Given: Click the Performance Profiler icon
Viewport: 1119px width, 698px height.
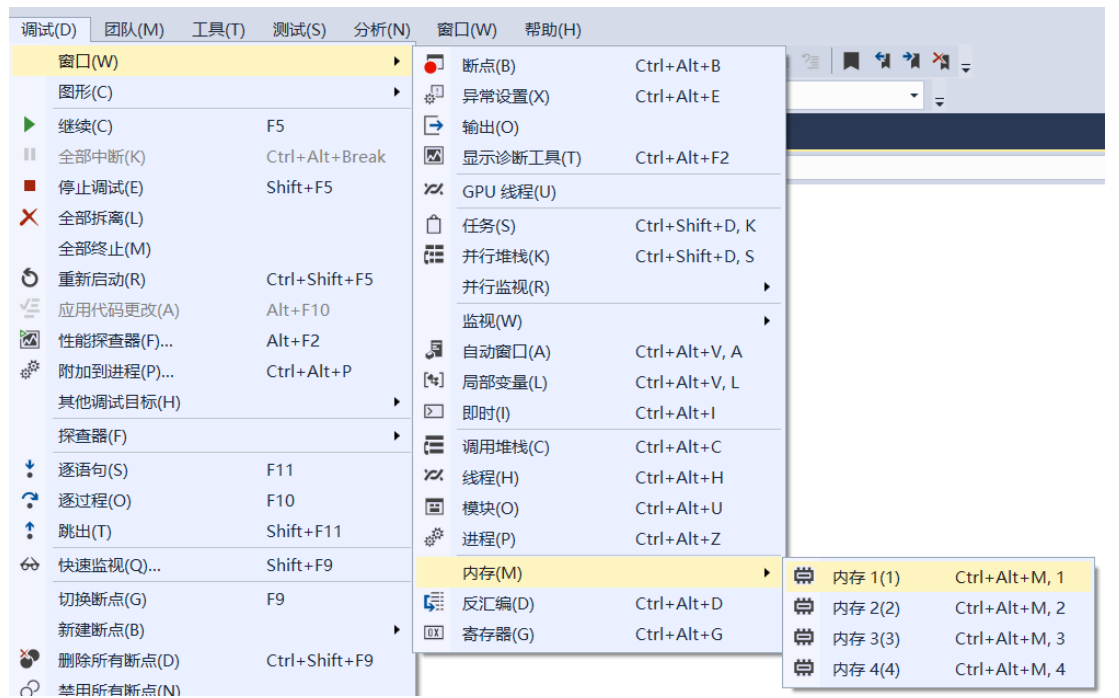Looking at the screenshot, I should (29, 340).
